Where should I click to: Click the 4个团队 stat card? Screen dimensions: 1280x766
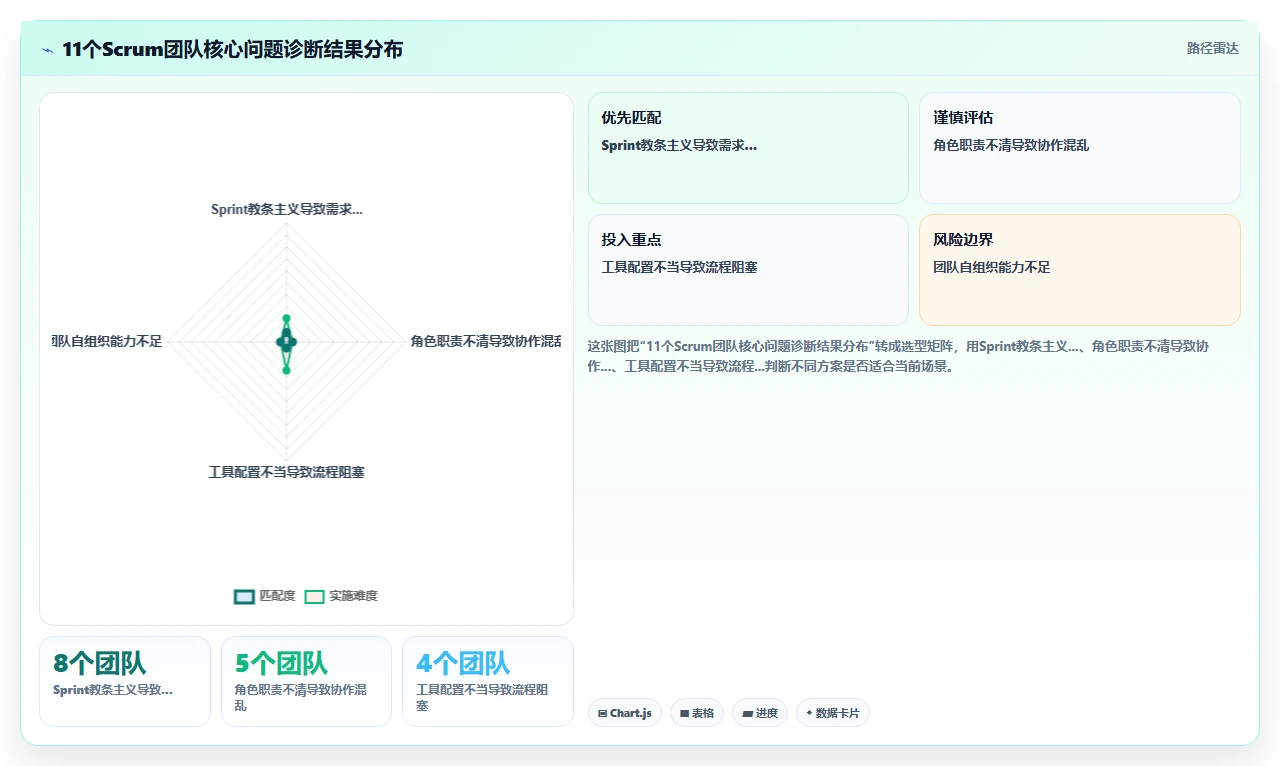488,681
